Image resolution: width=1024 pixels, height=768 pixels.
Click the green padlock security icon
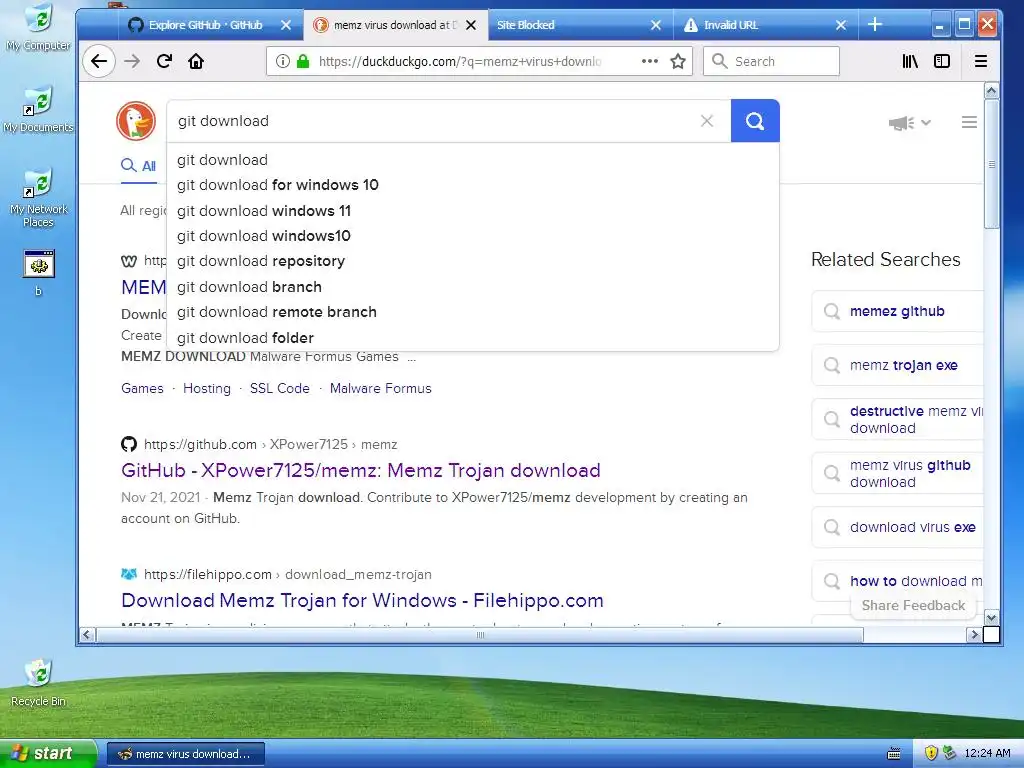pyautogui.click(x=302, y=61)
